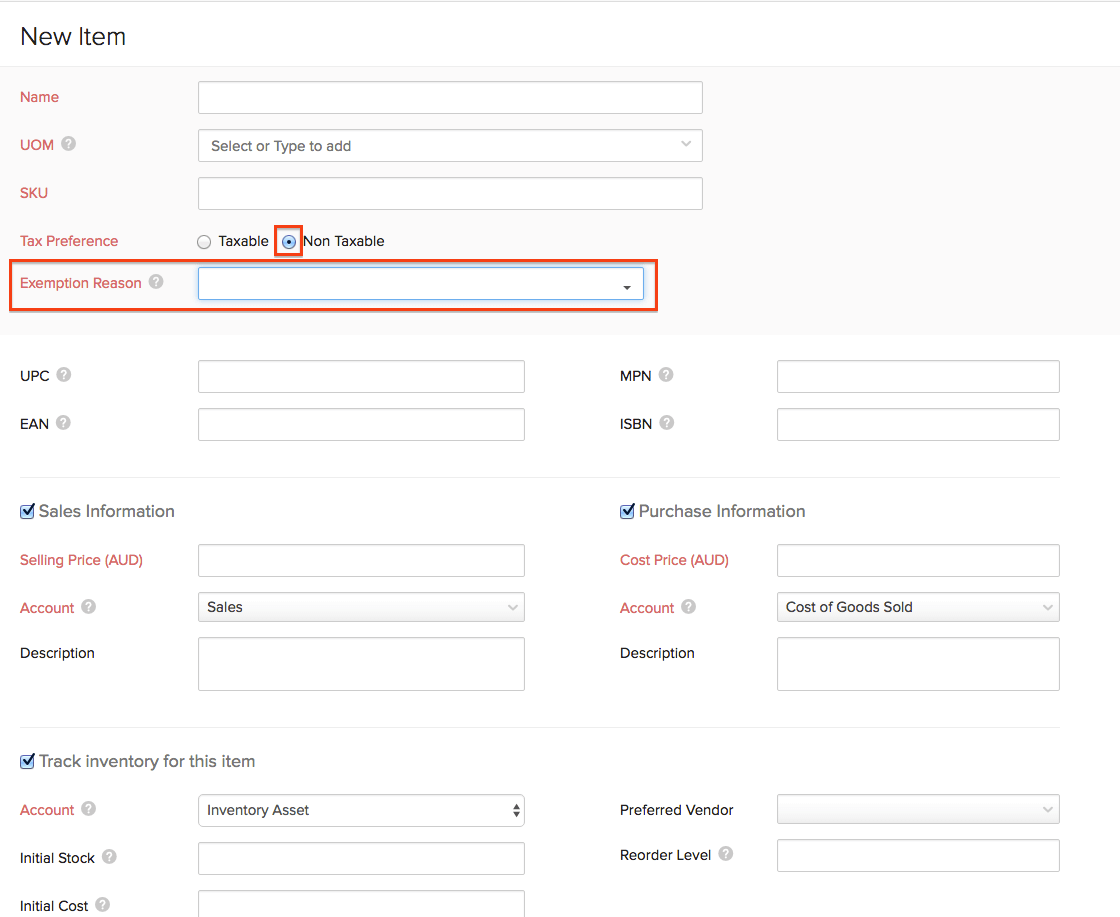Click the help icon next to UOM
The height and width of the screenshot is (917, 1120).
[68, 144]
